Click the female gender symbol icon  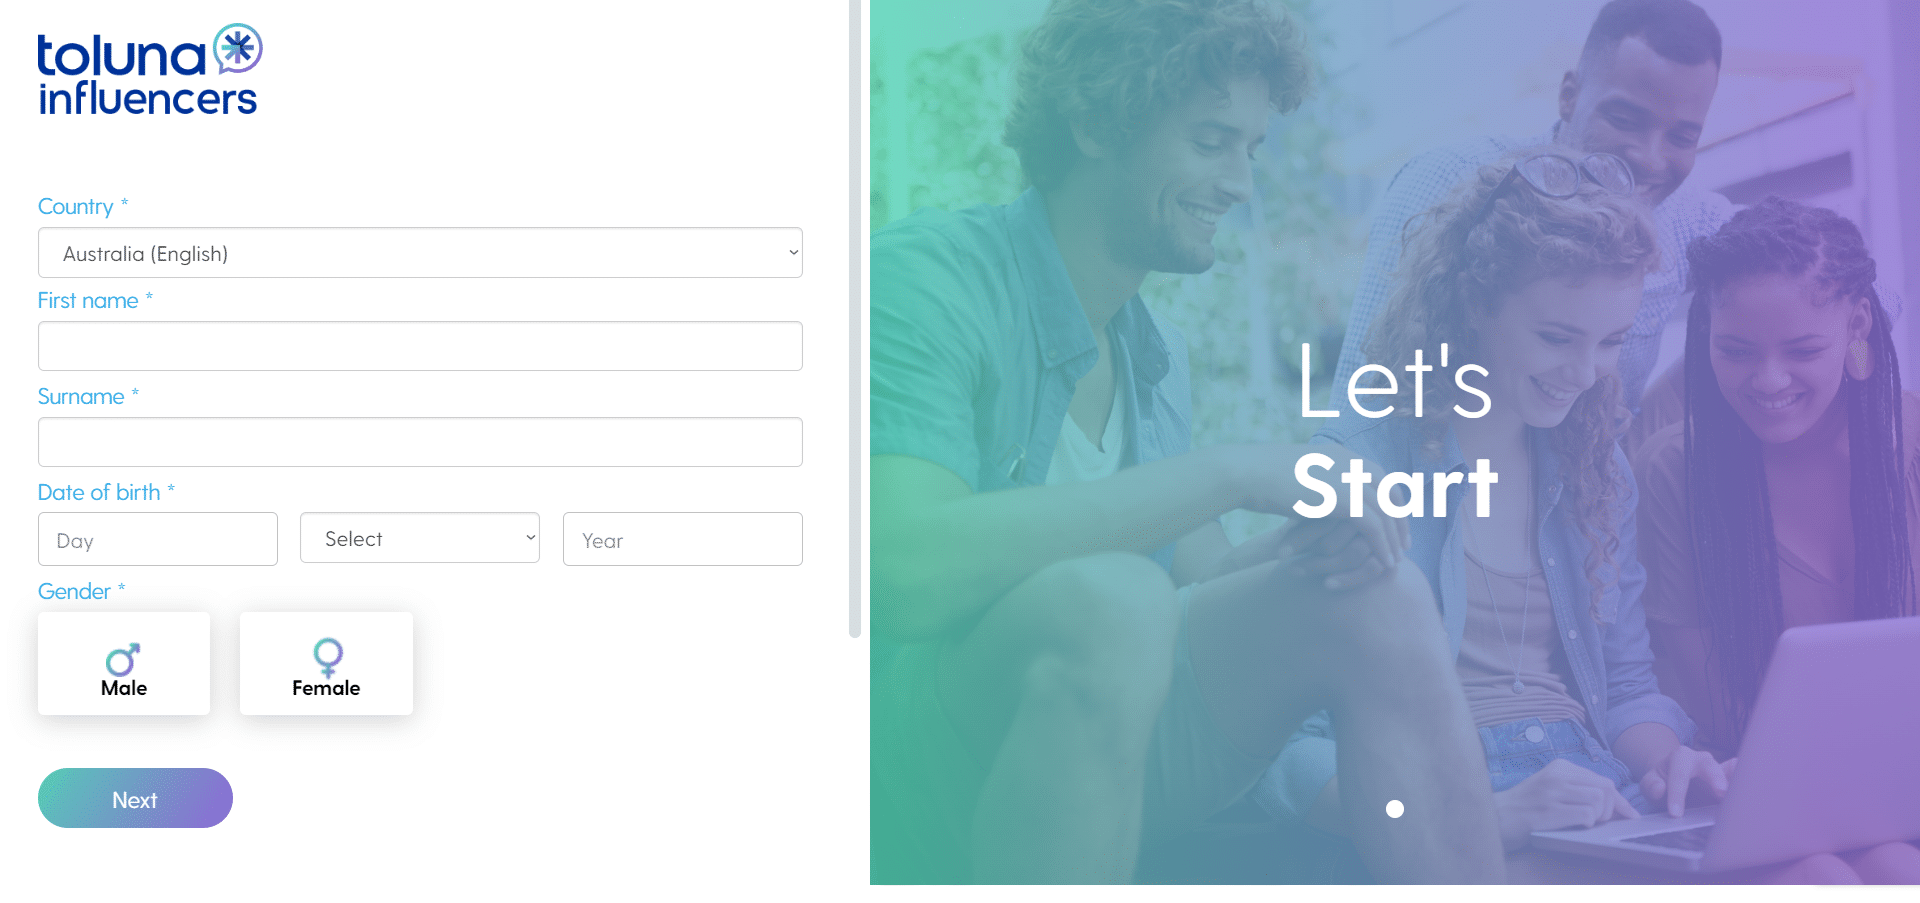328,657
